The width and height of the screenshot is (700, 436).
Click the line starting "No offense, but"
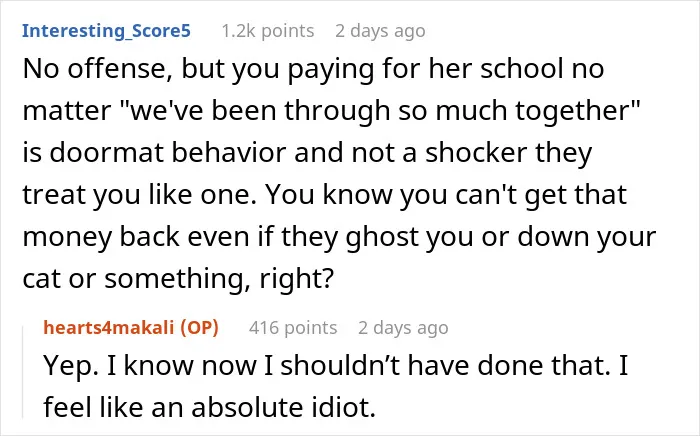pos(313,69)
